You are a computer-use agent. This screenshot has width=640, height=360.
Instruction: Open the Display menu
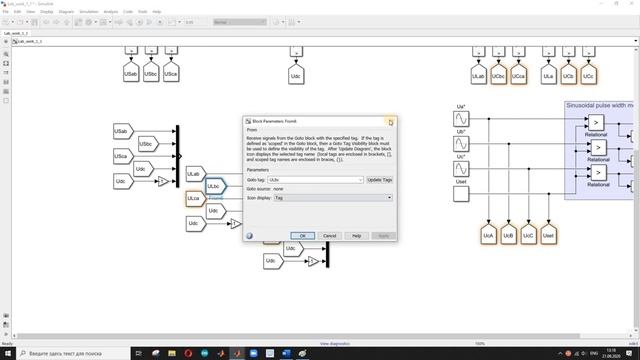(x=47, y=12)
